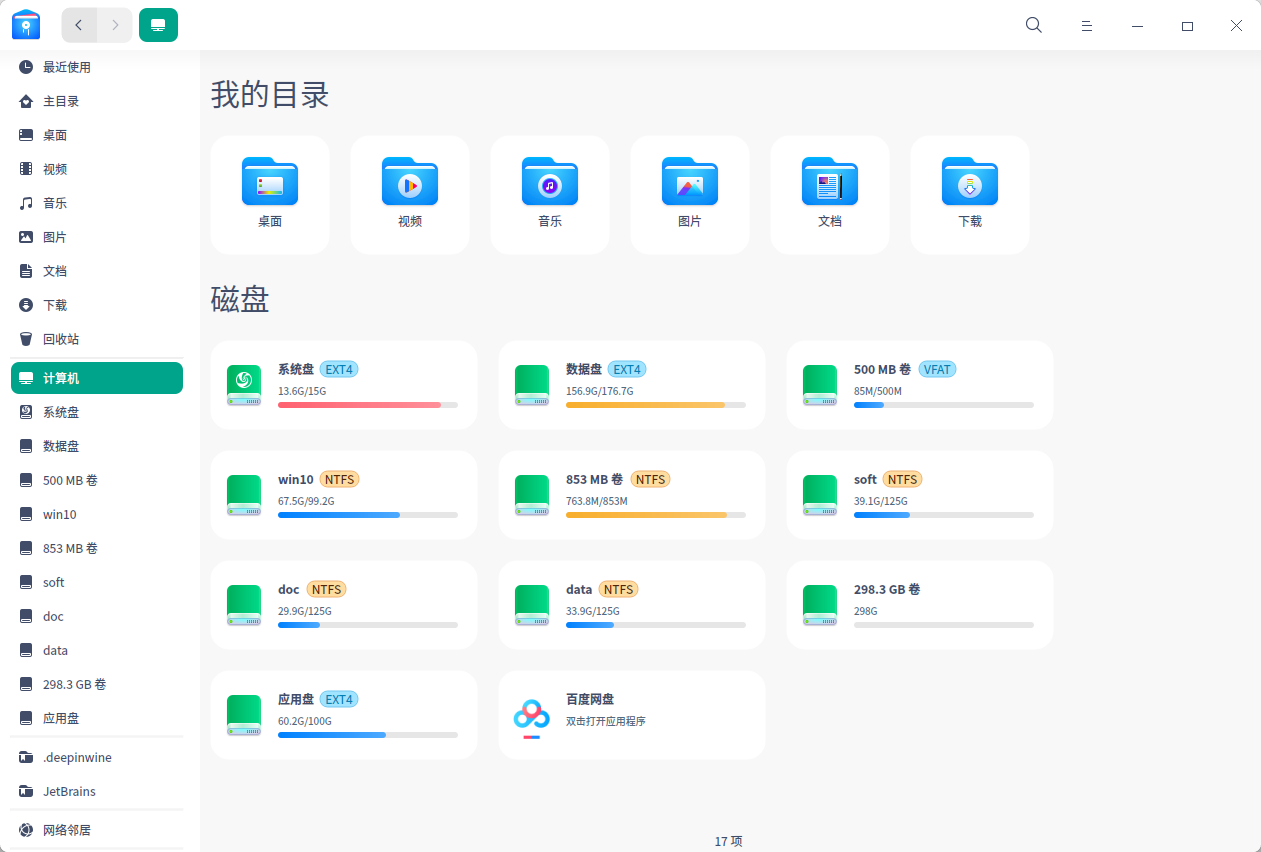Go forward with the right arrow button
The width and height of the screenshot is (1261, 852).
click(x=115, y=25)
